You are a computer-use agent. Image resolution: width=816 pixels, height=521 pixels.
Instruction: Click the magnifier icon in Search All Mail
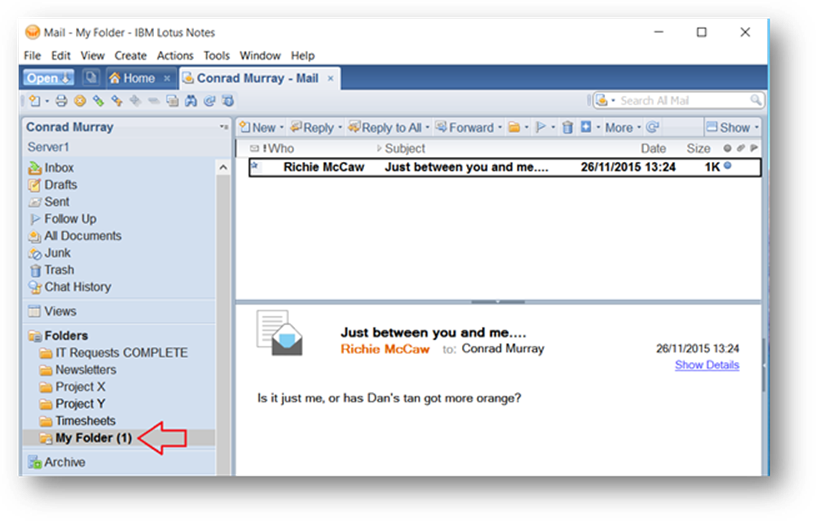pyautogui.click(x=755, y=100)
